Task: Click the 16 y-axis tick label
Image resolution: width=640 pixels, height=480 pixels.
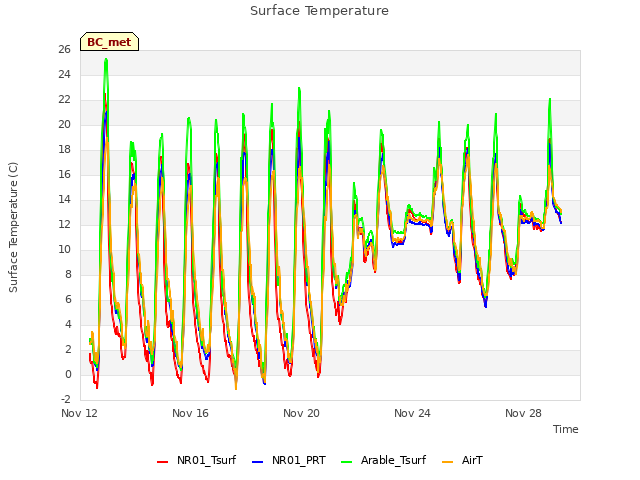Action: [64, 174]
